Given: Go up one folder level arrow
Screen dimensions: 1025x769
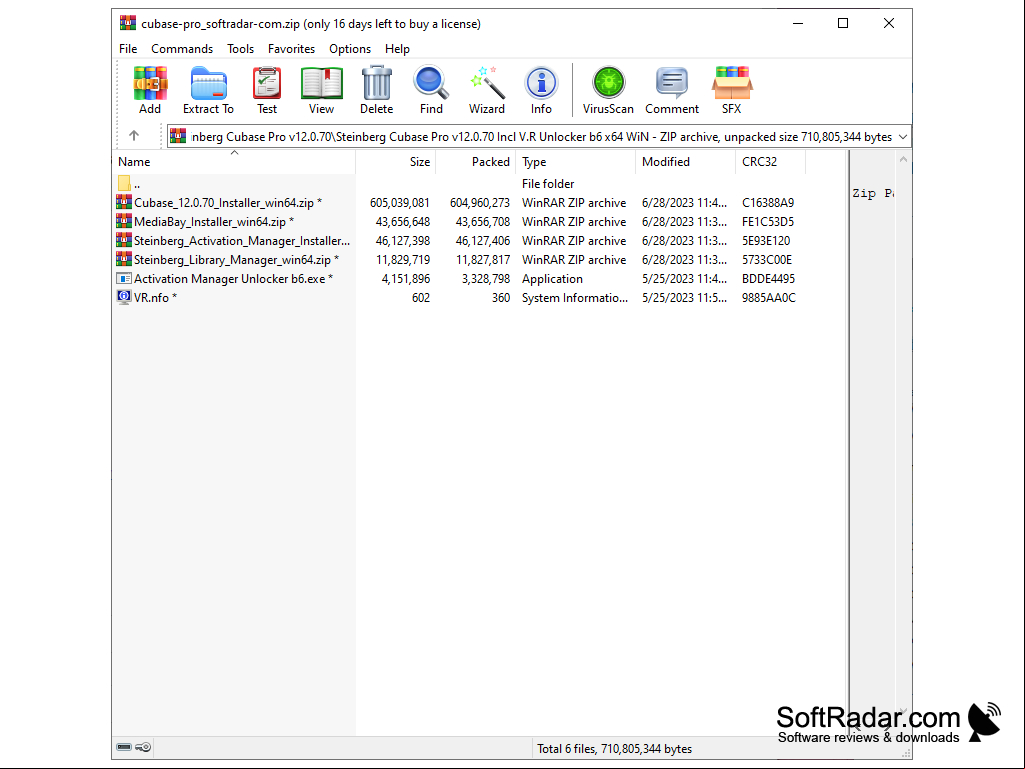Looking at the screenshot, I should click(x=134, y=136).
